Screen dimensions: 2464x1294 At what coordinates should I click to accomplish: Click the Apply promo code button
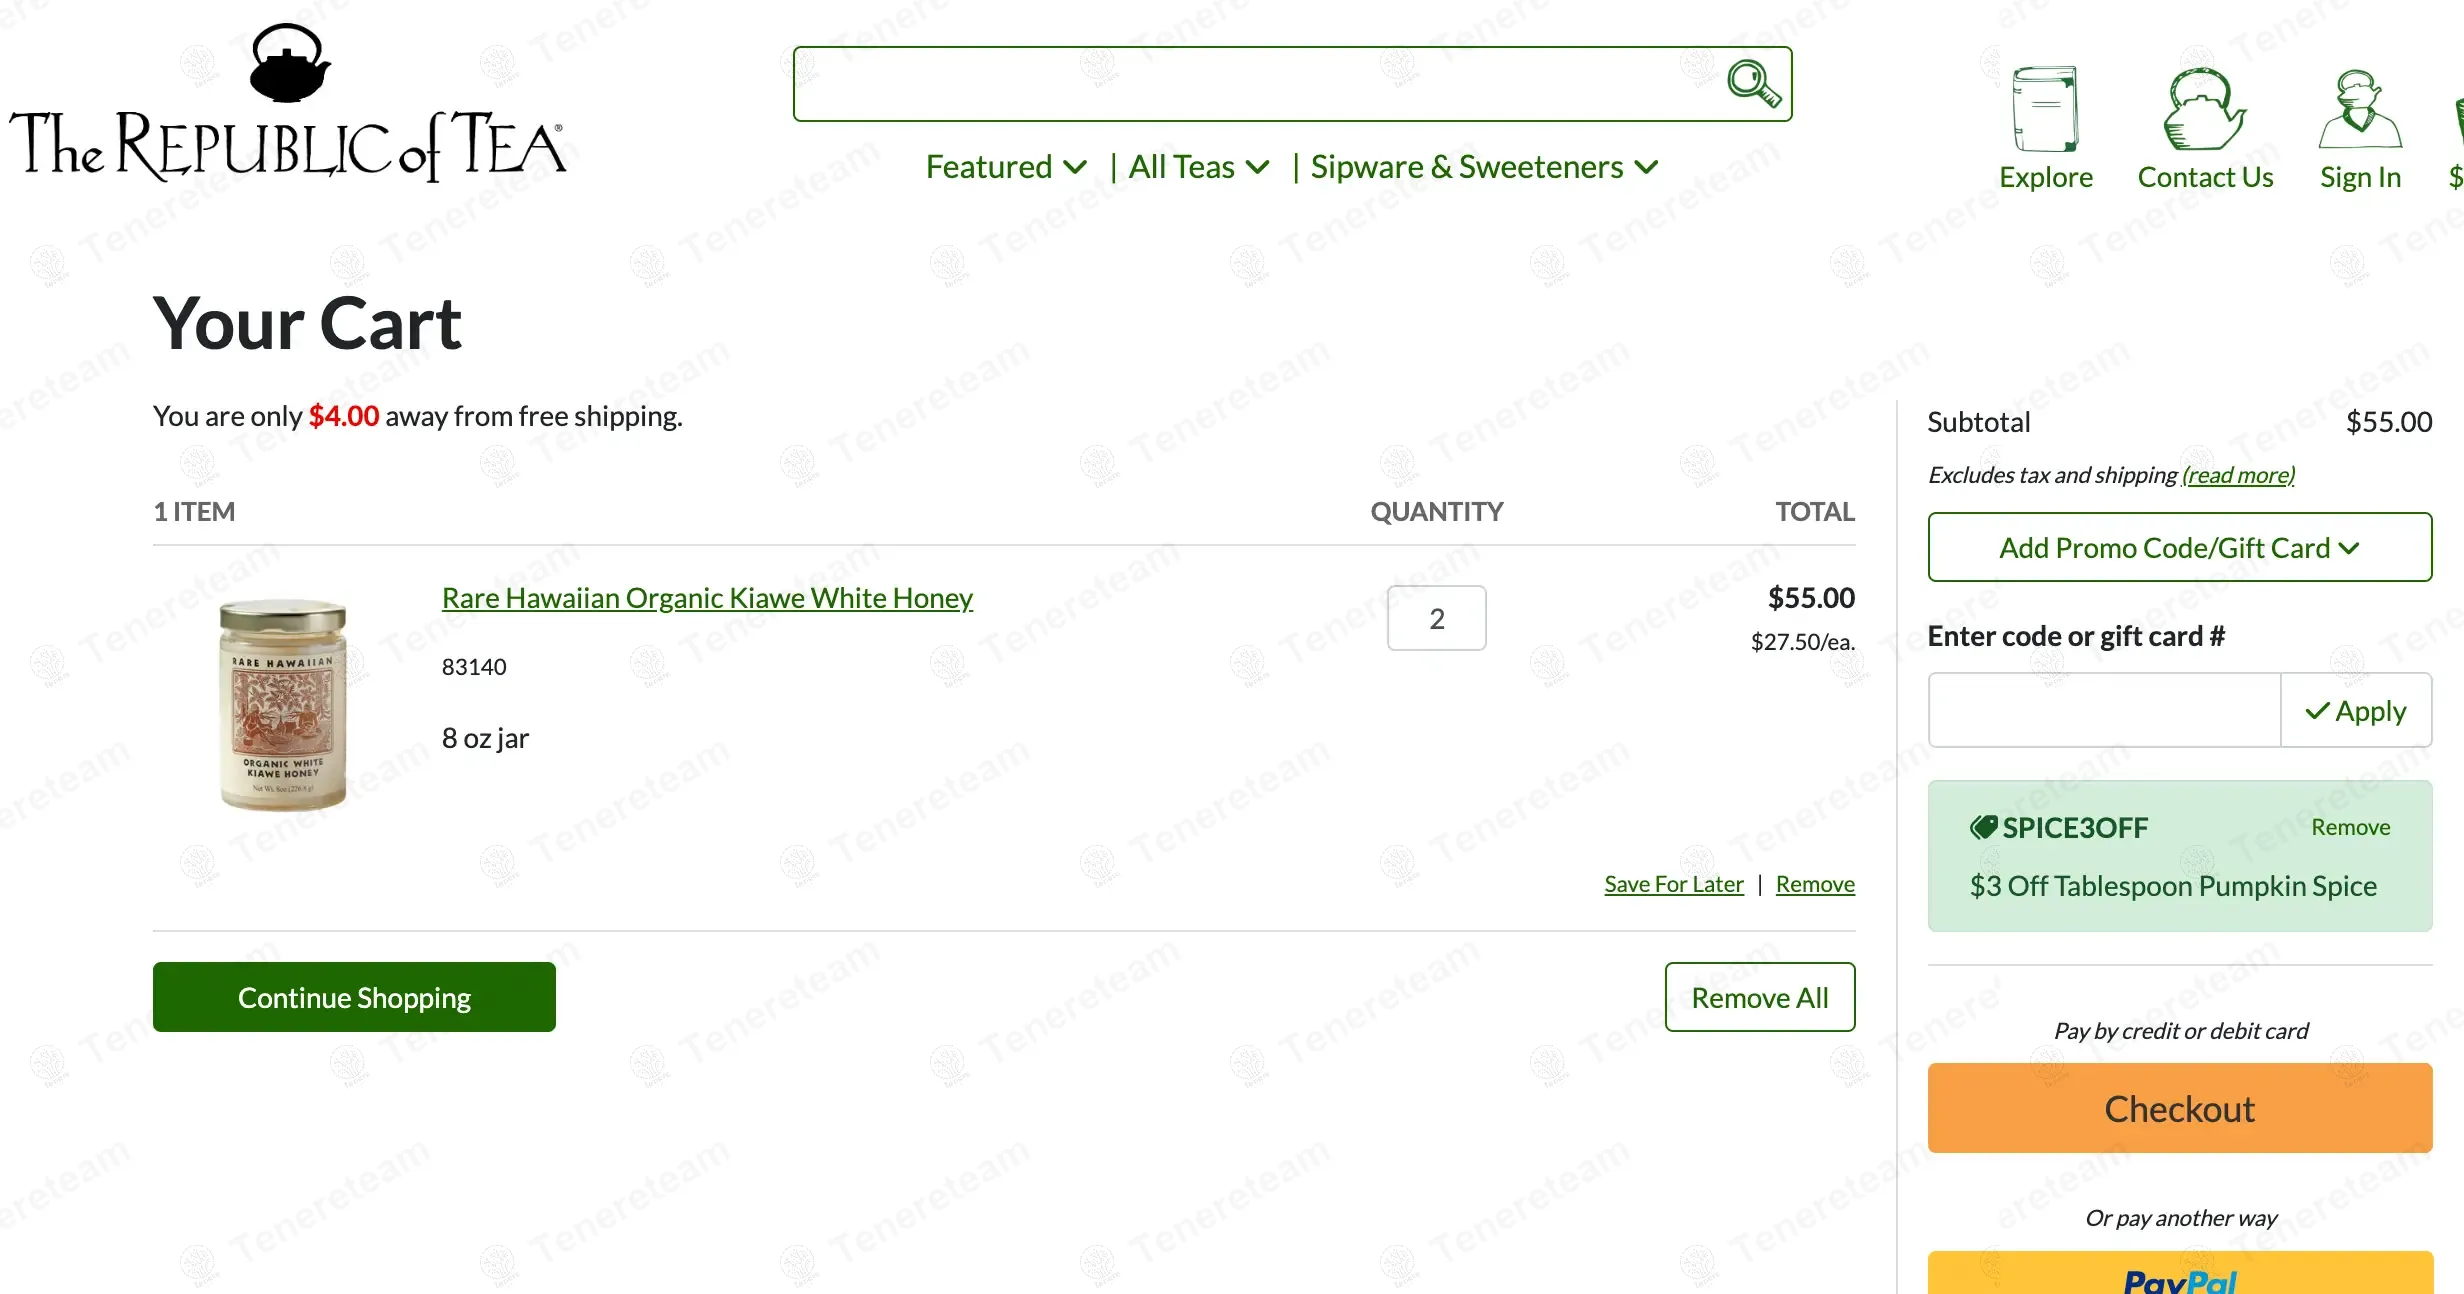pos(2356,711)
